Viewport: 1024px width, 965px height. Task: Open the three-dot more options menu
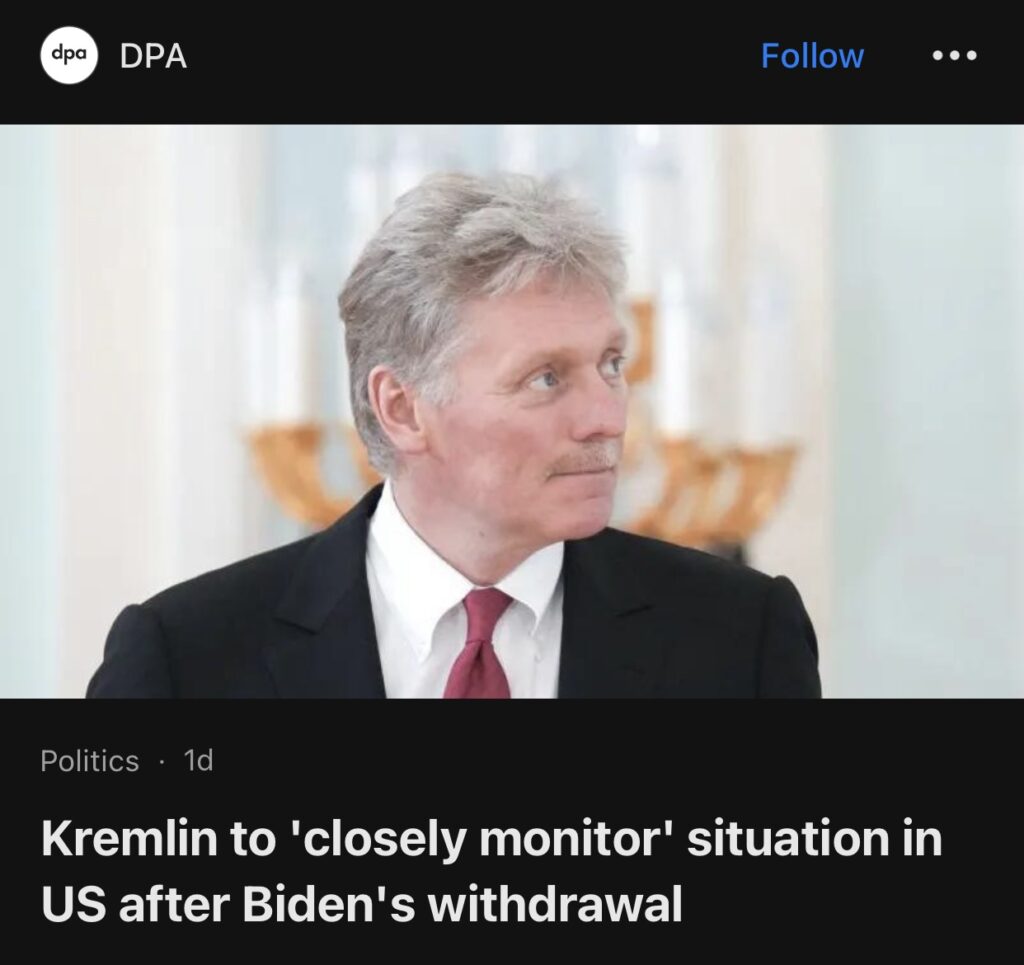[x=954, y=55]
